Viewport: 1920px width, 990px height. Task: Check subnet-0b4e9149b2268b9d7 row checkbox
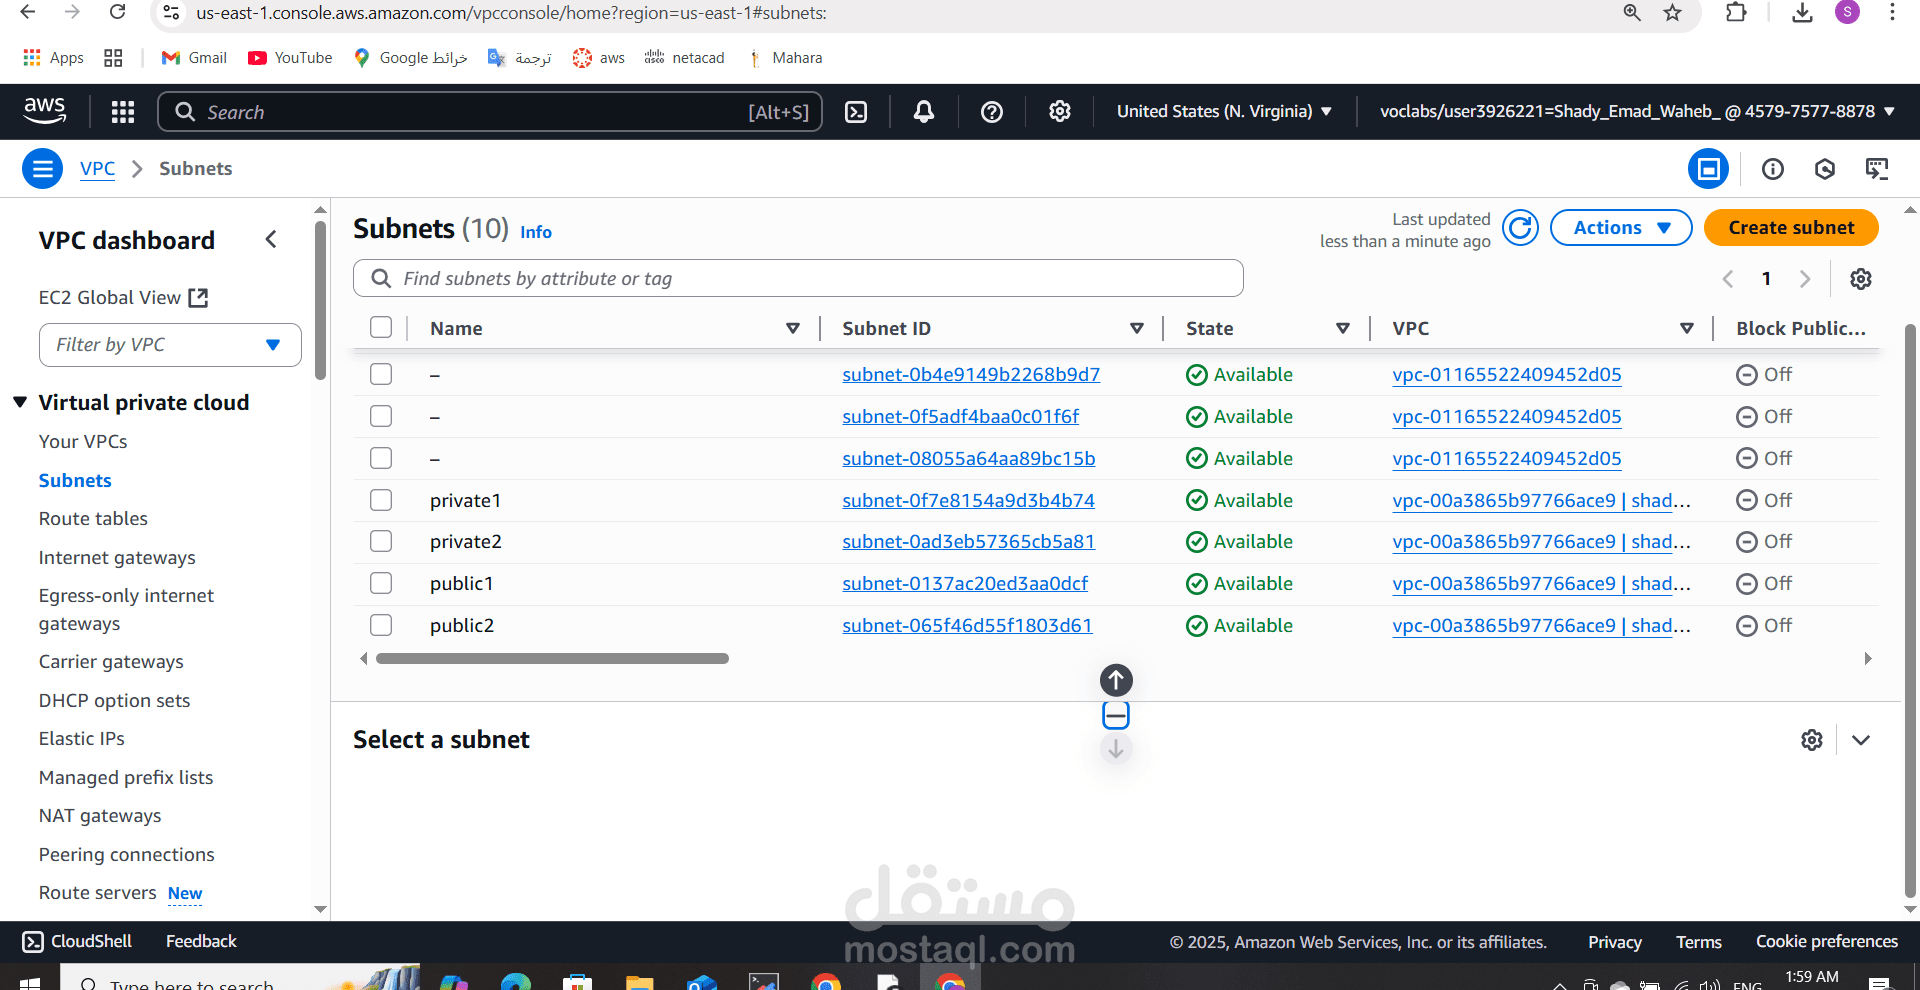381,374
